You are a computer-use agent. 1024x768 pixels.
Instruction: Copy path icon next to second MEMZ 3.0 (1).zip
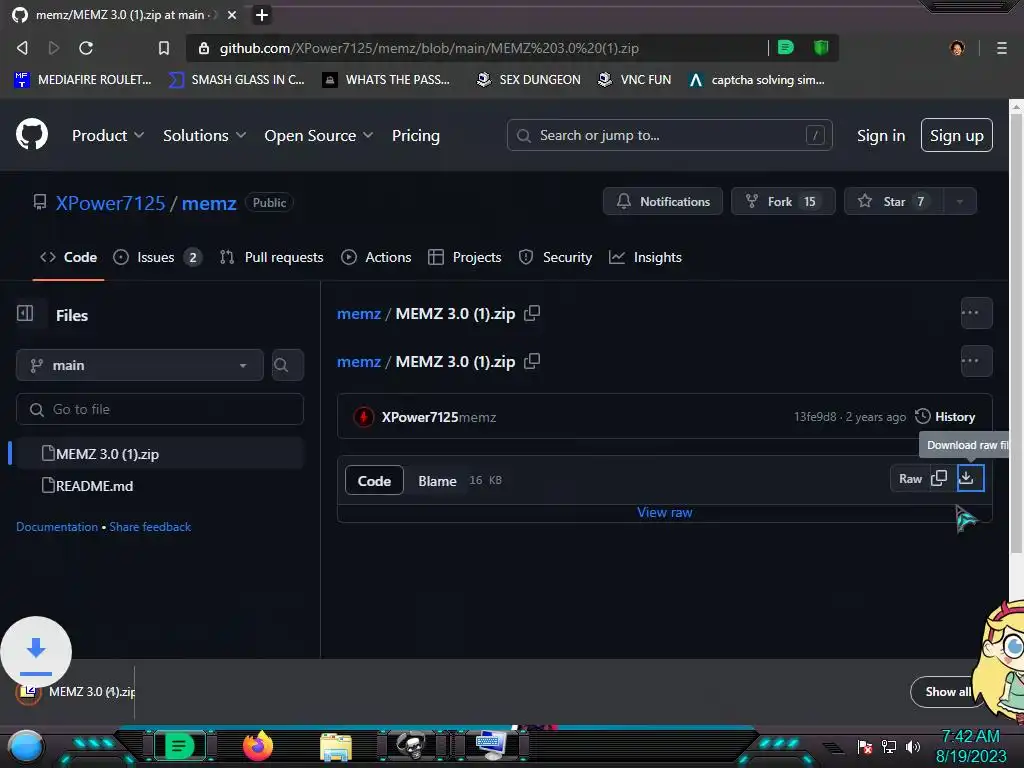pyautogui.click(x=532, y=360)
